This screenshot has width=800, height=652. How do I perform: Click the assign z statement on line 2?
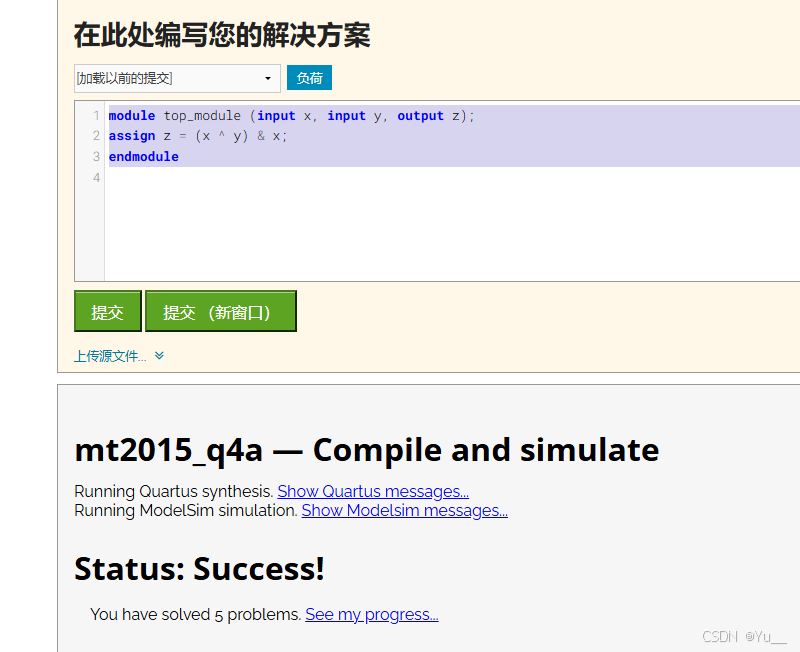point(198,136)
